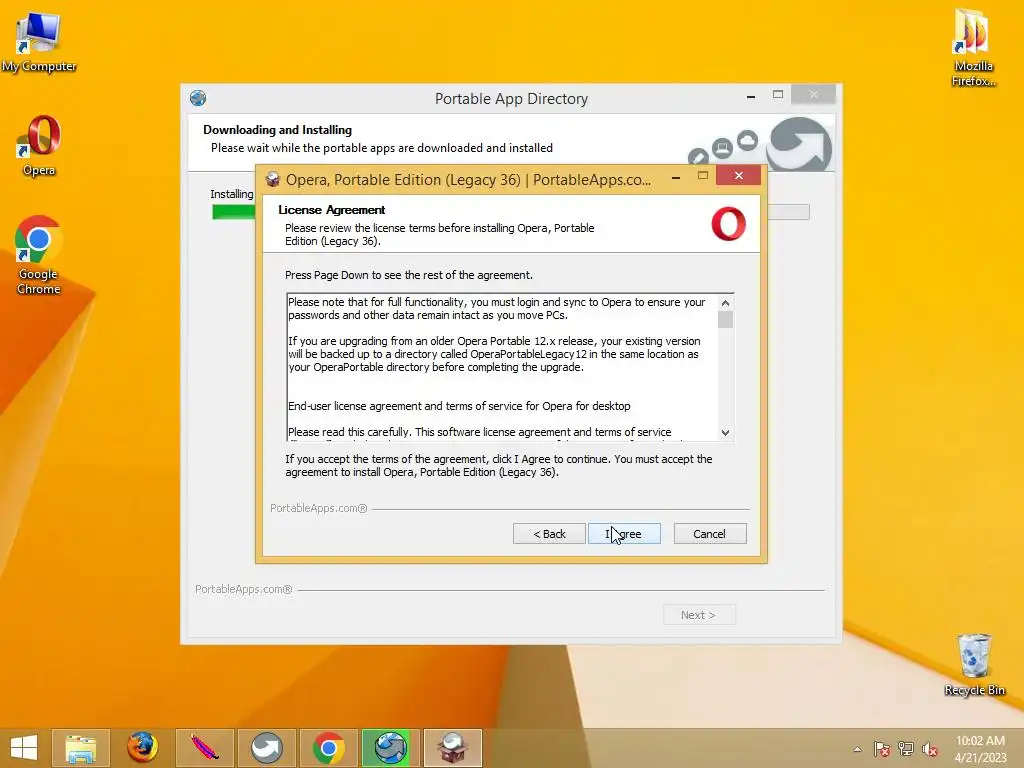This screenshot has width=1024, height=768.
Task: Click the I Agree button
Action: (624, 534)
